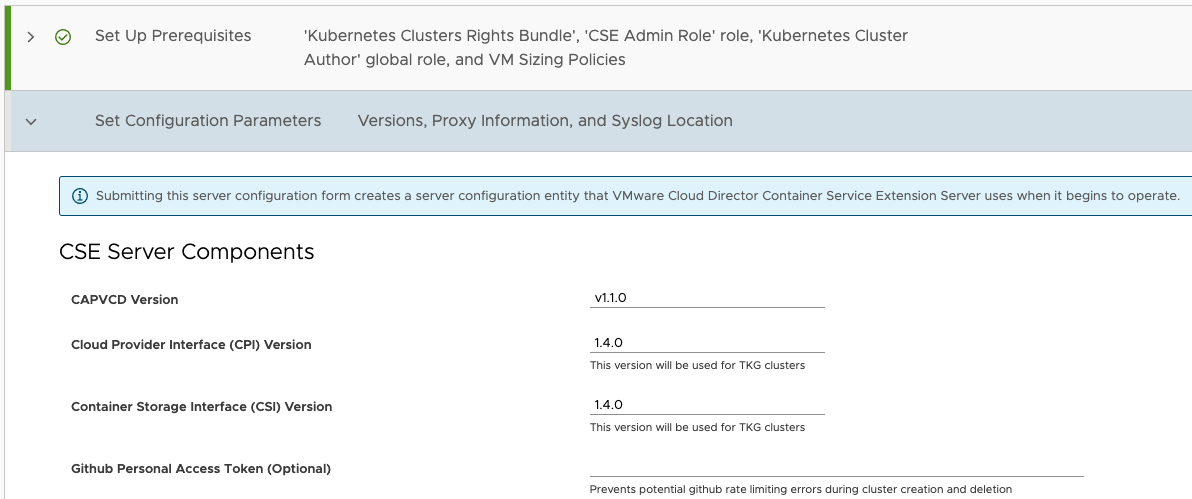Click the Github Personal Access Token label
Image resolution: width=1192 pixels, height=499 pixels.
(201, 469)
